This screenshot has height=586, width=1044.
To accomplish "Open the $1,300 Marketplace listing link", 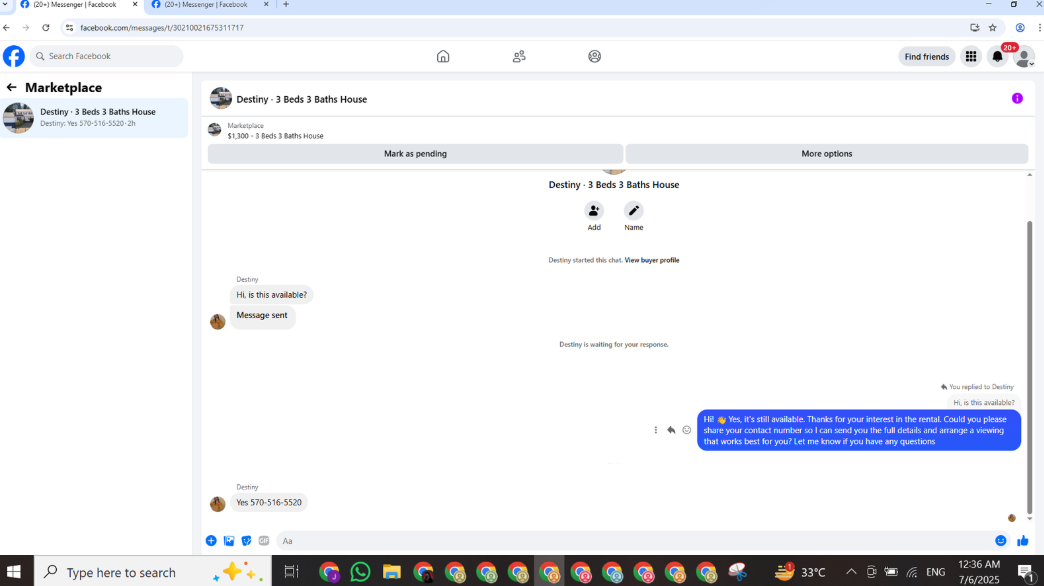I will (x=275, y=136).
